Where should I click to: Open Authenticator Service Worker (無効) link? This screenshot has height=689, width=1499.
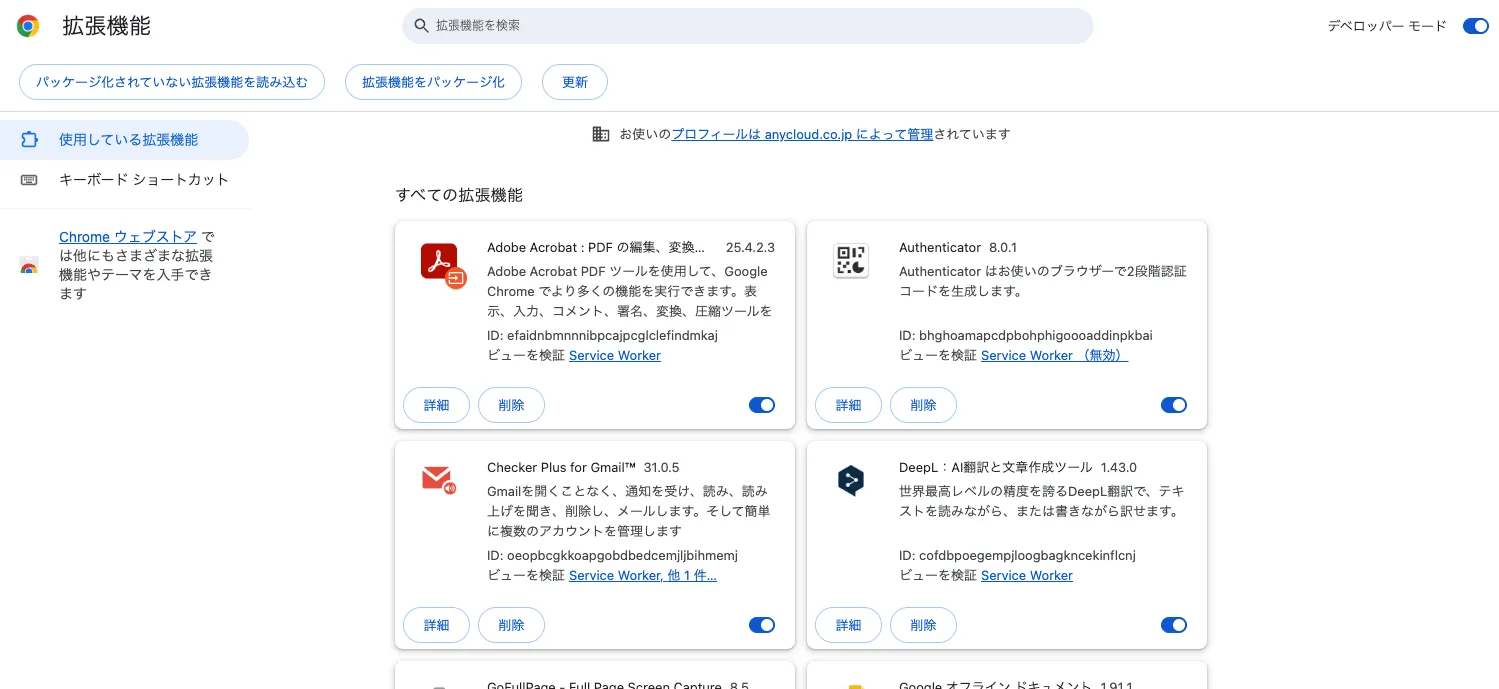[x=1054, y=356]
